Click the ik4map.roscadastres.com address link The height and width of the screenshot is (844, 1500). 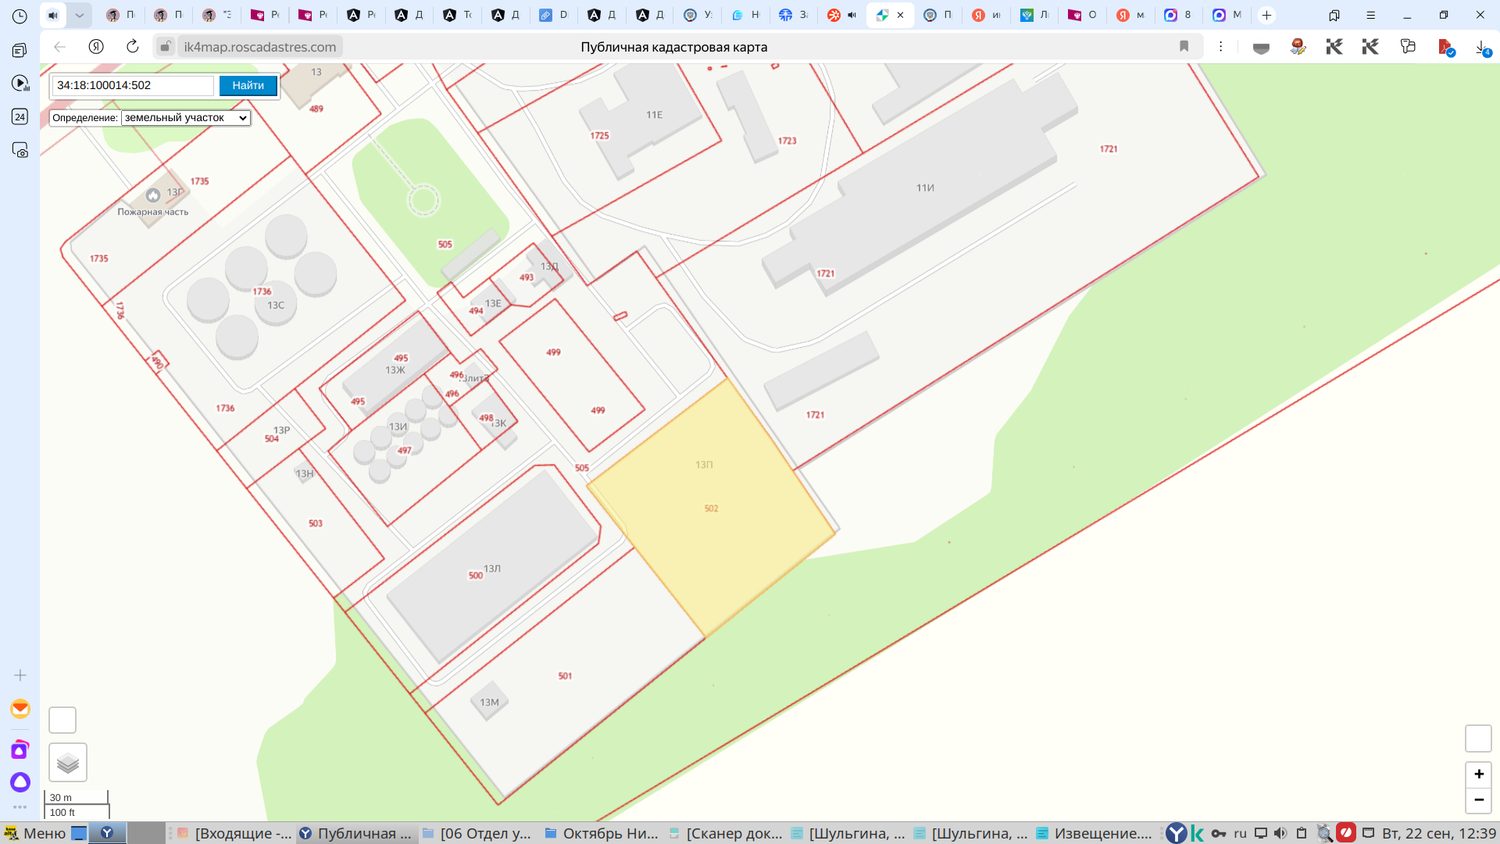click(260, 47)
